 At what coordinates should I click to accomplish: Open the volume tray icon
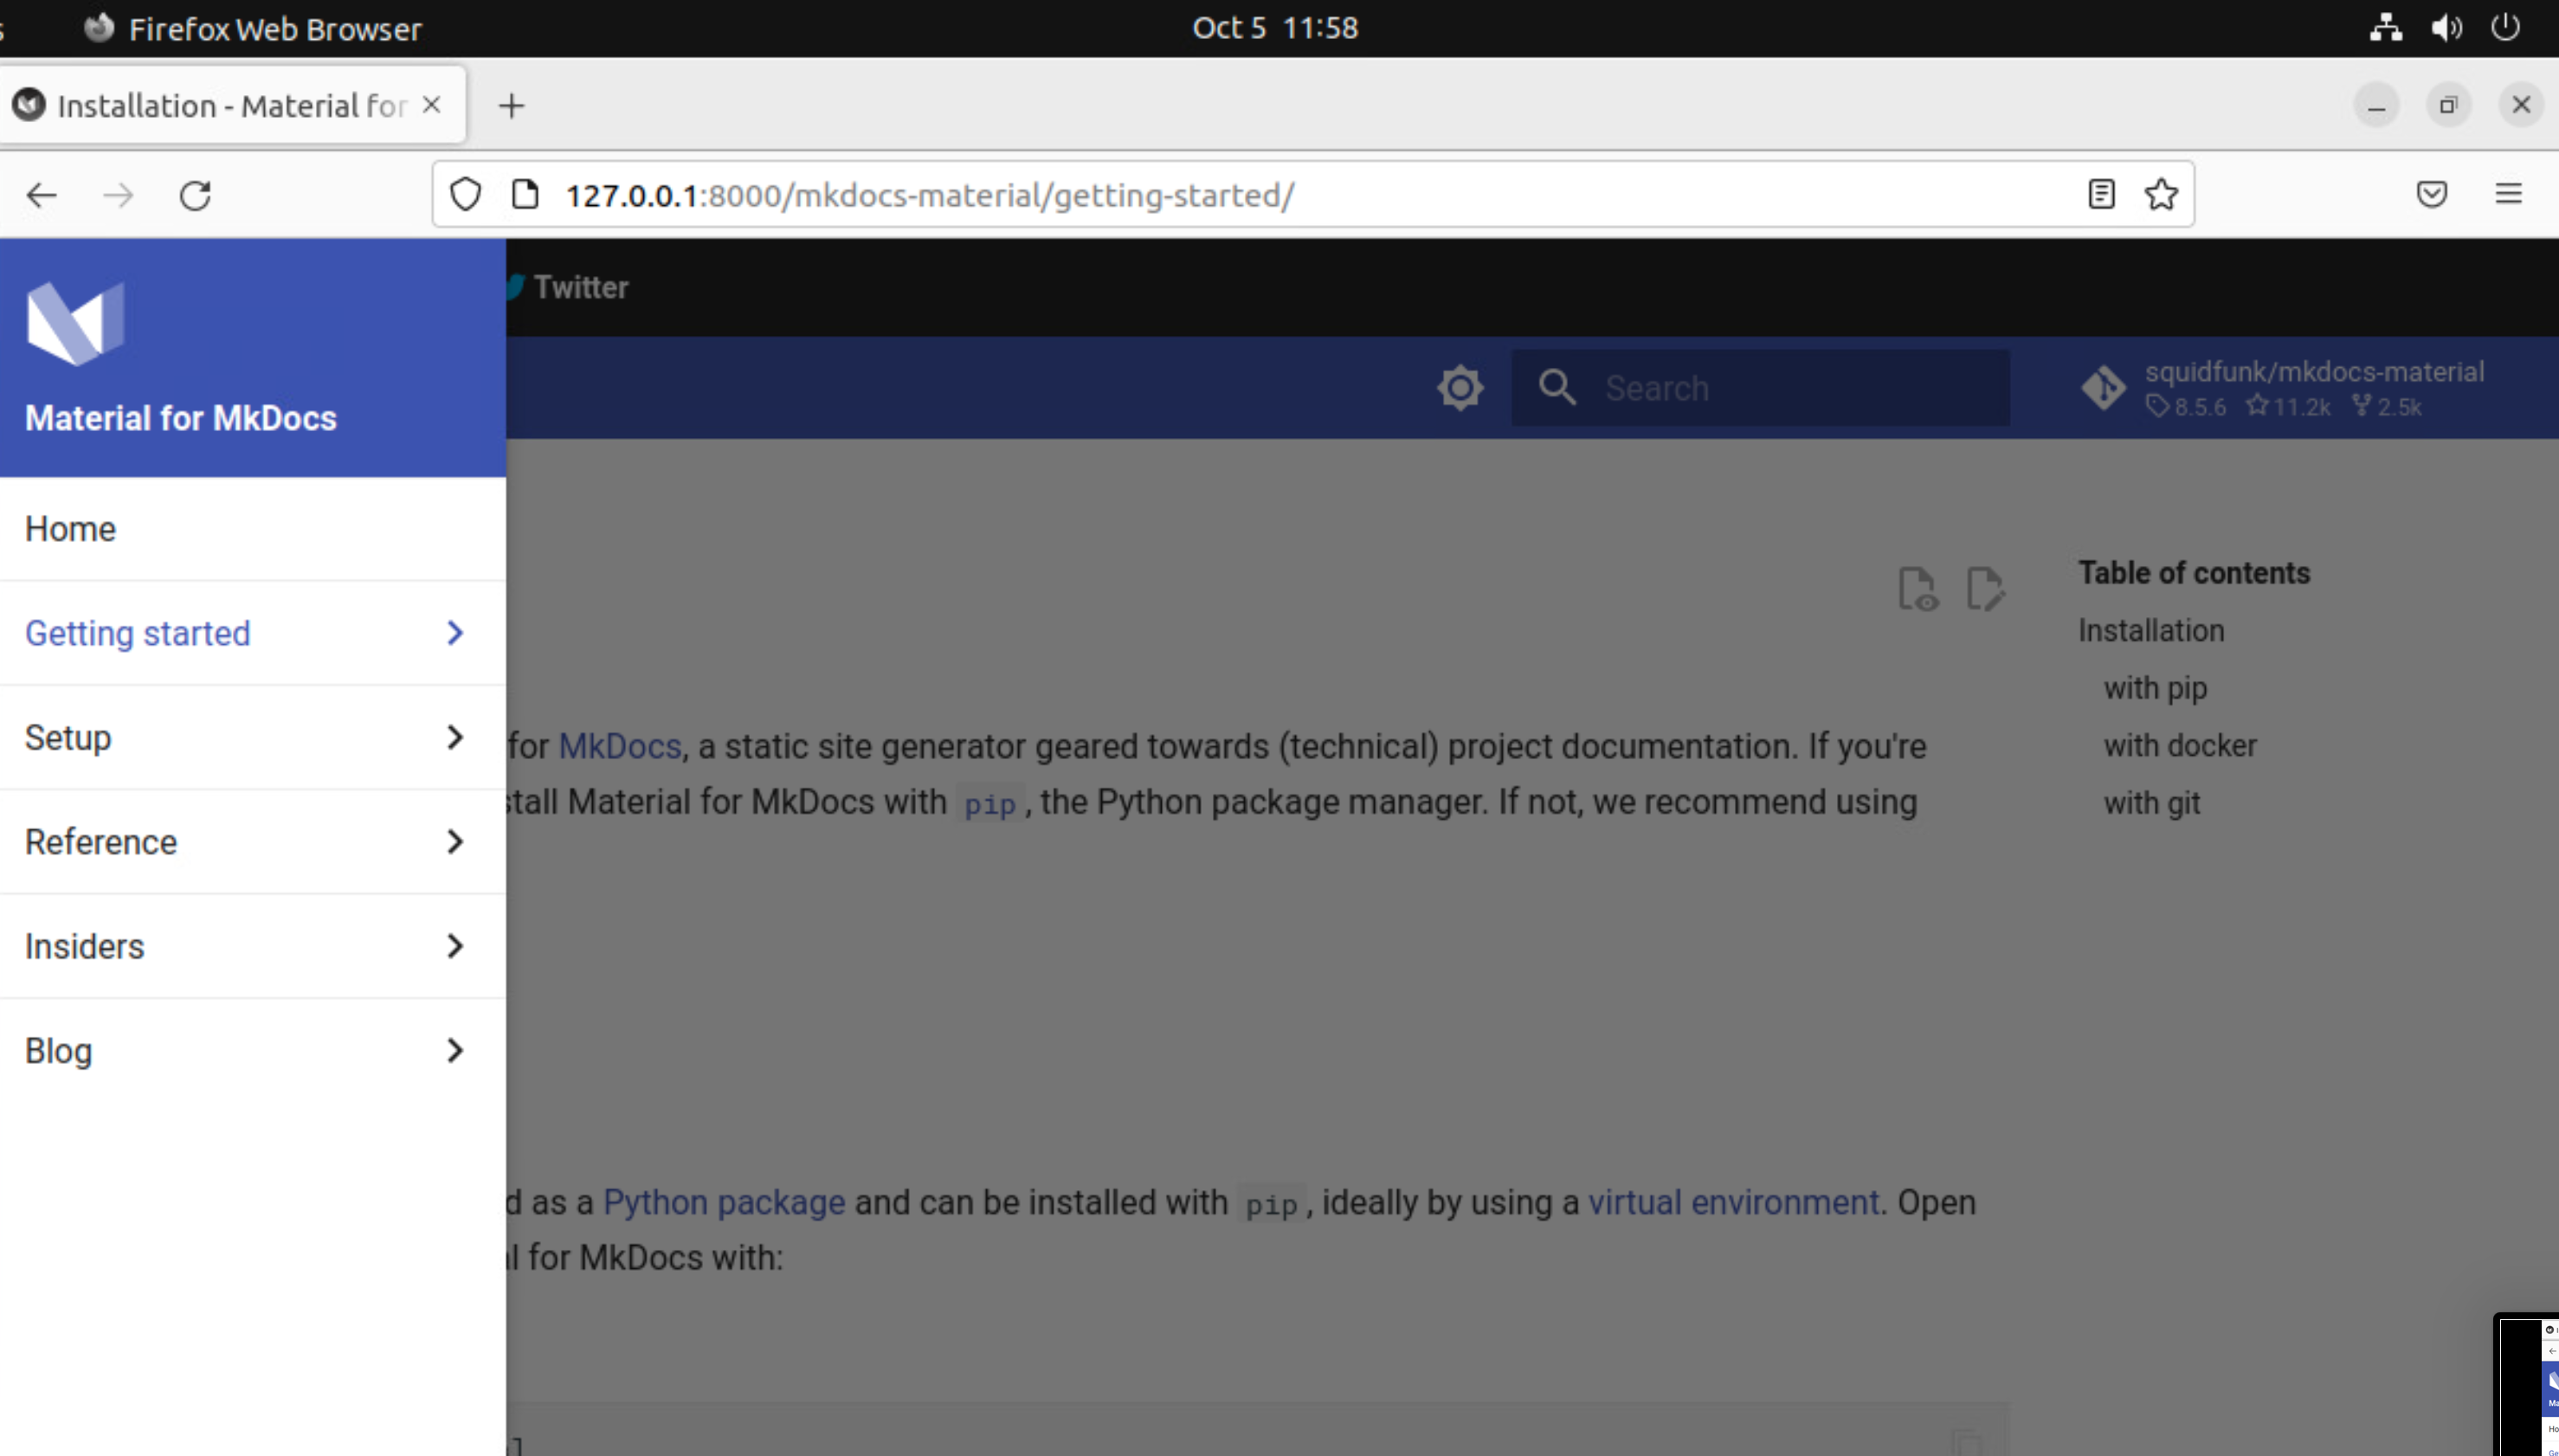(x=2446, y=27)
